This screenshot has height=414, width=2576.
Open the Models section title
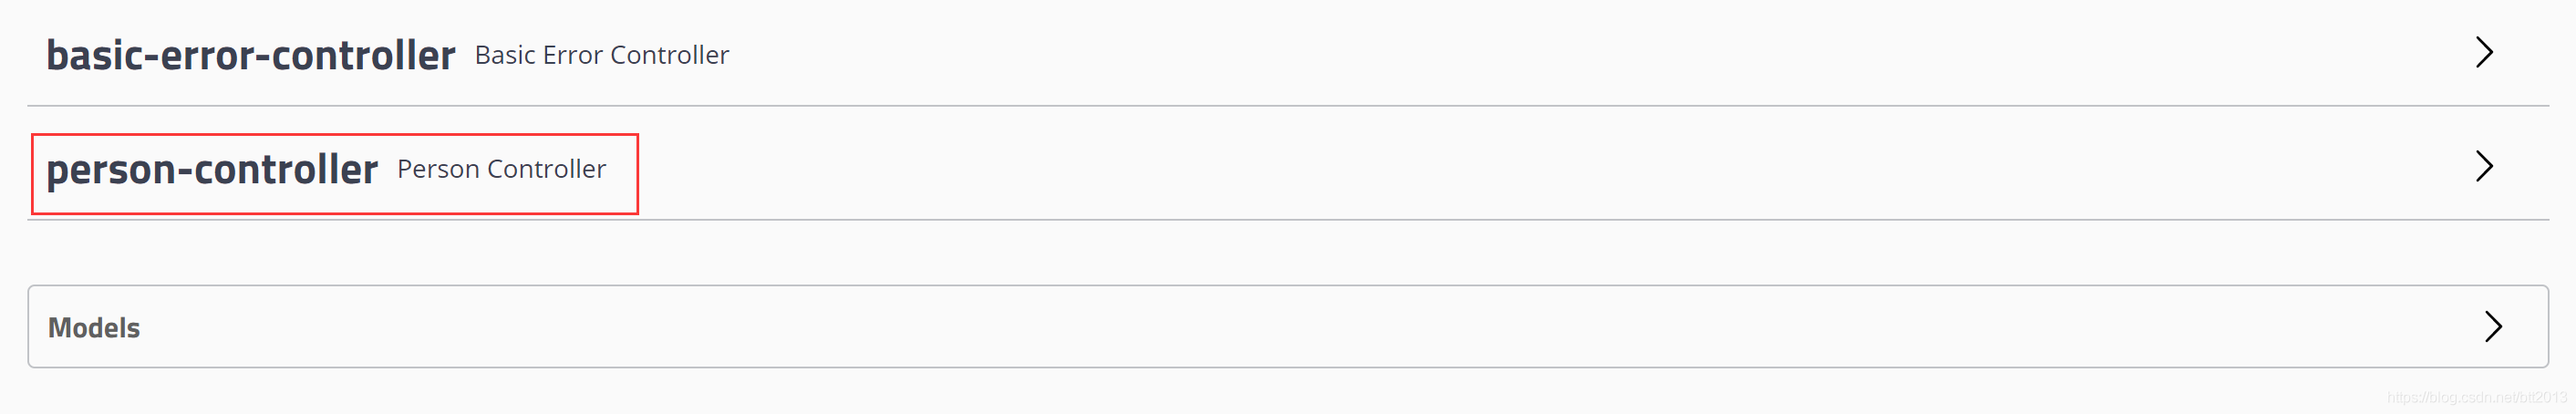(x=94, y=327)
